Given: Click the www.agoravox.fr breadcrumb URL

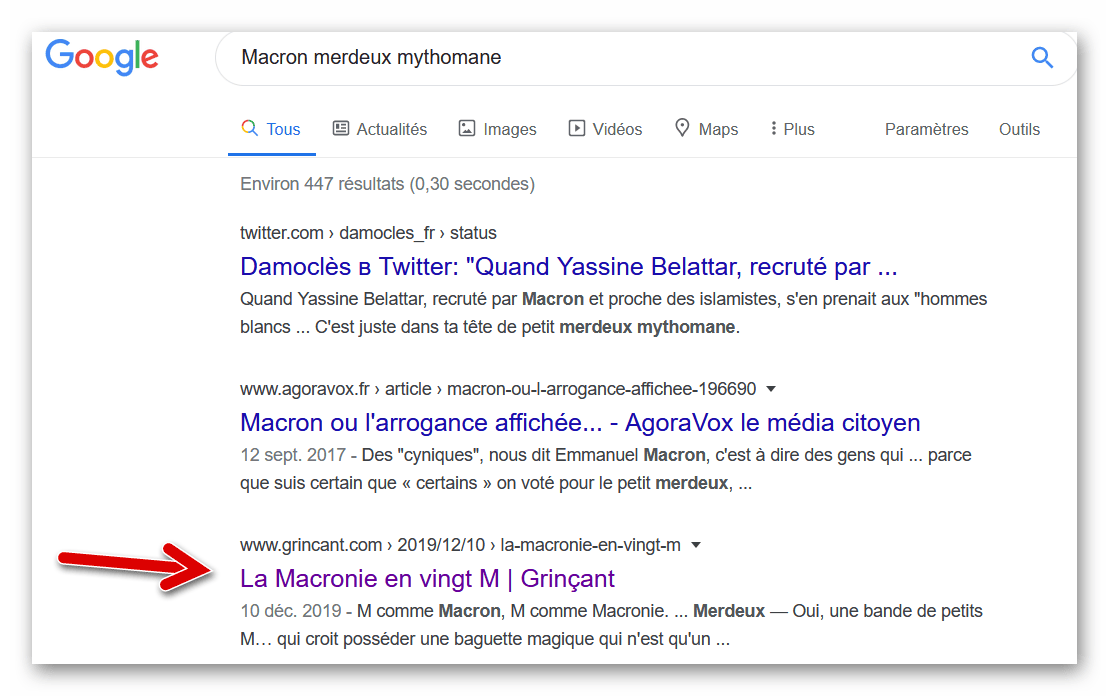Looking at the screenshot, I should click(498, 389).
